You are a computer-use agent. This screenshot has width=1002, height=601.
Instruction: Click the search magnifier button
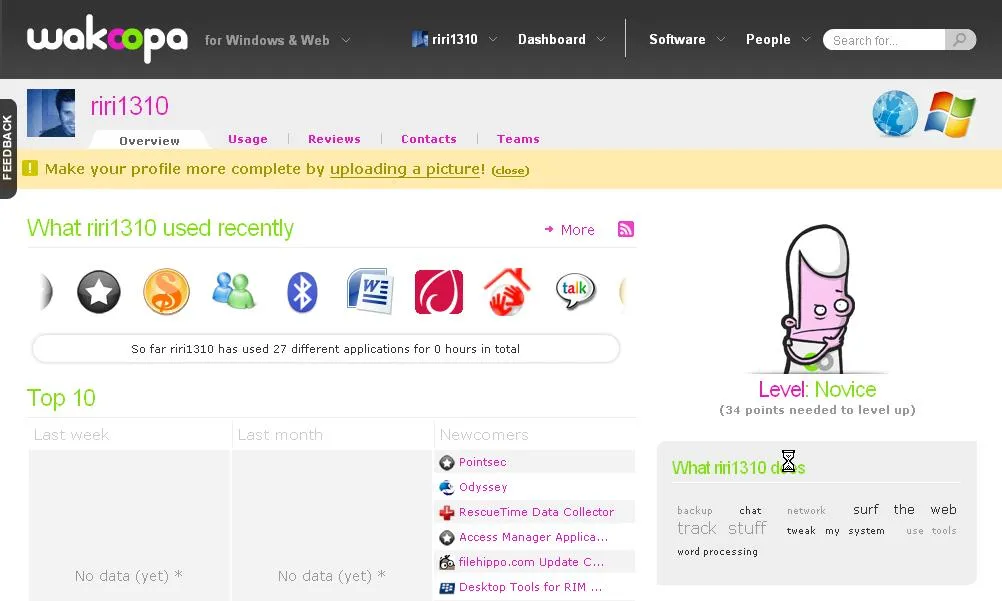coord(960,40)
